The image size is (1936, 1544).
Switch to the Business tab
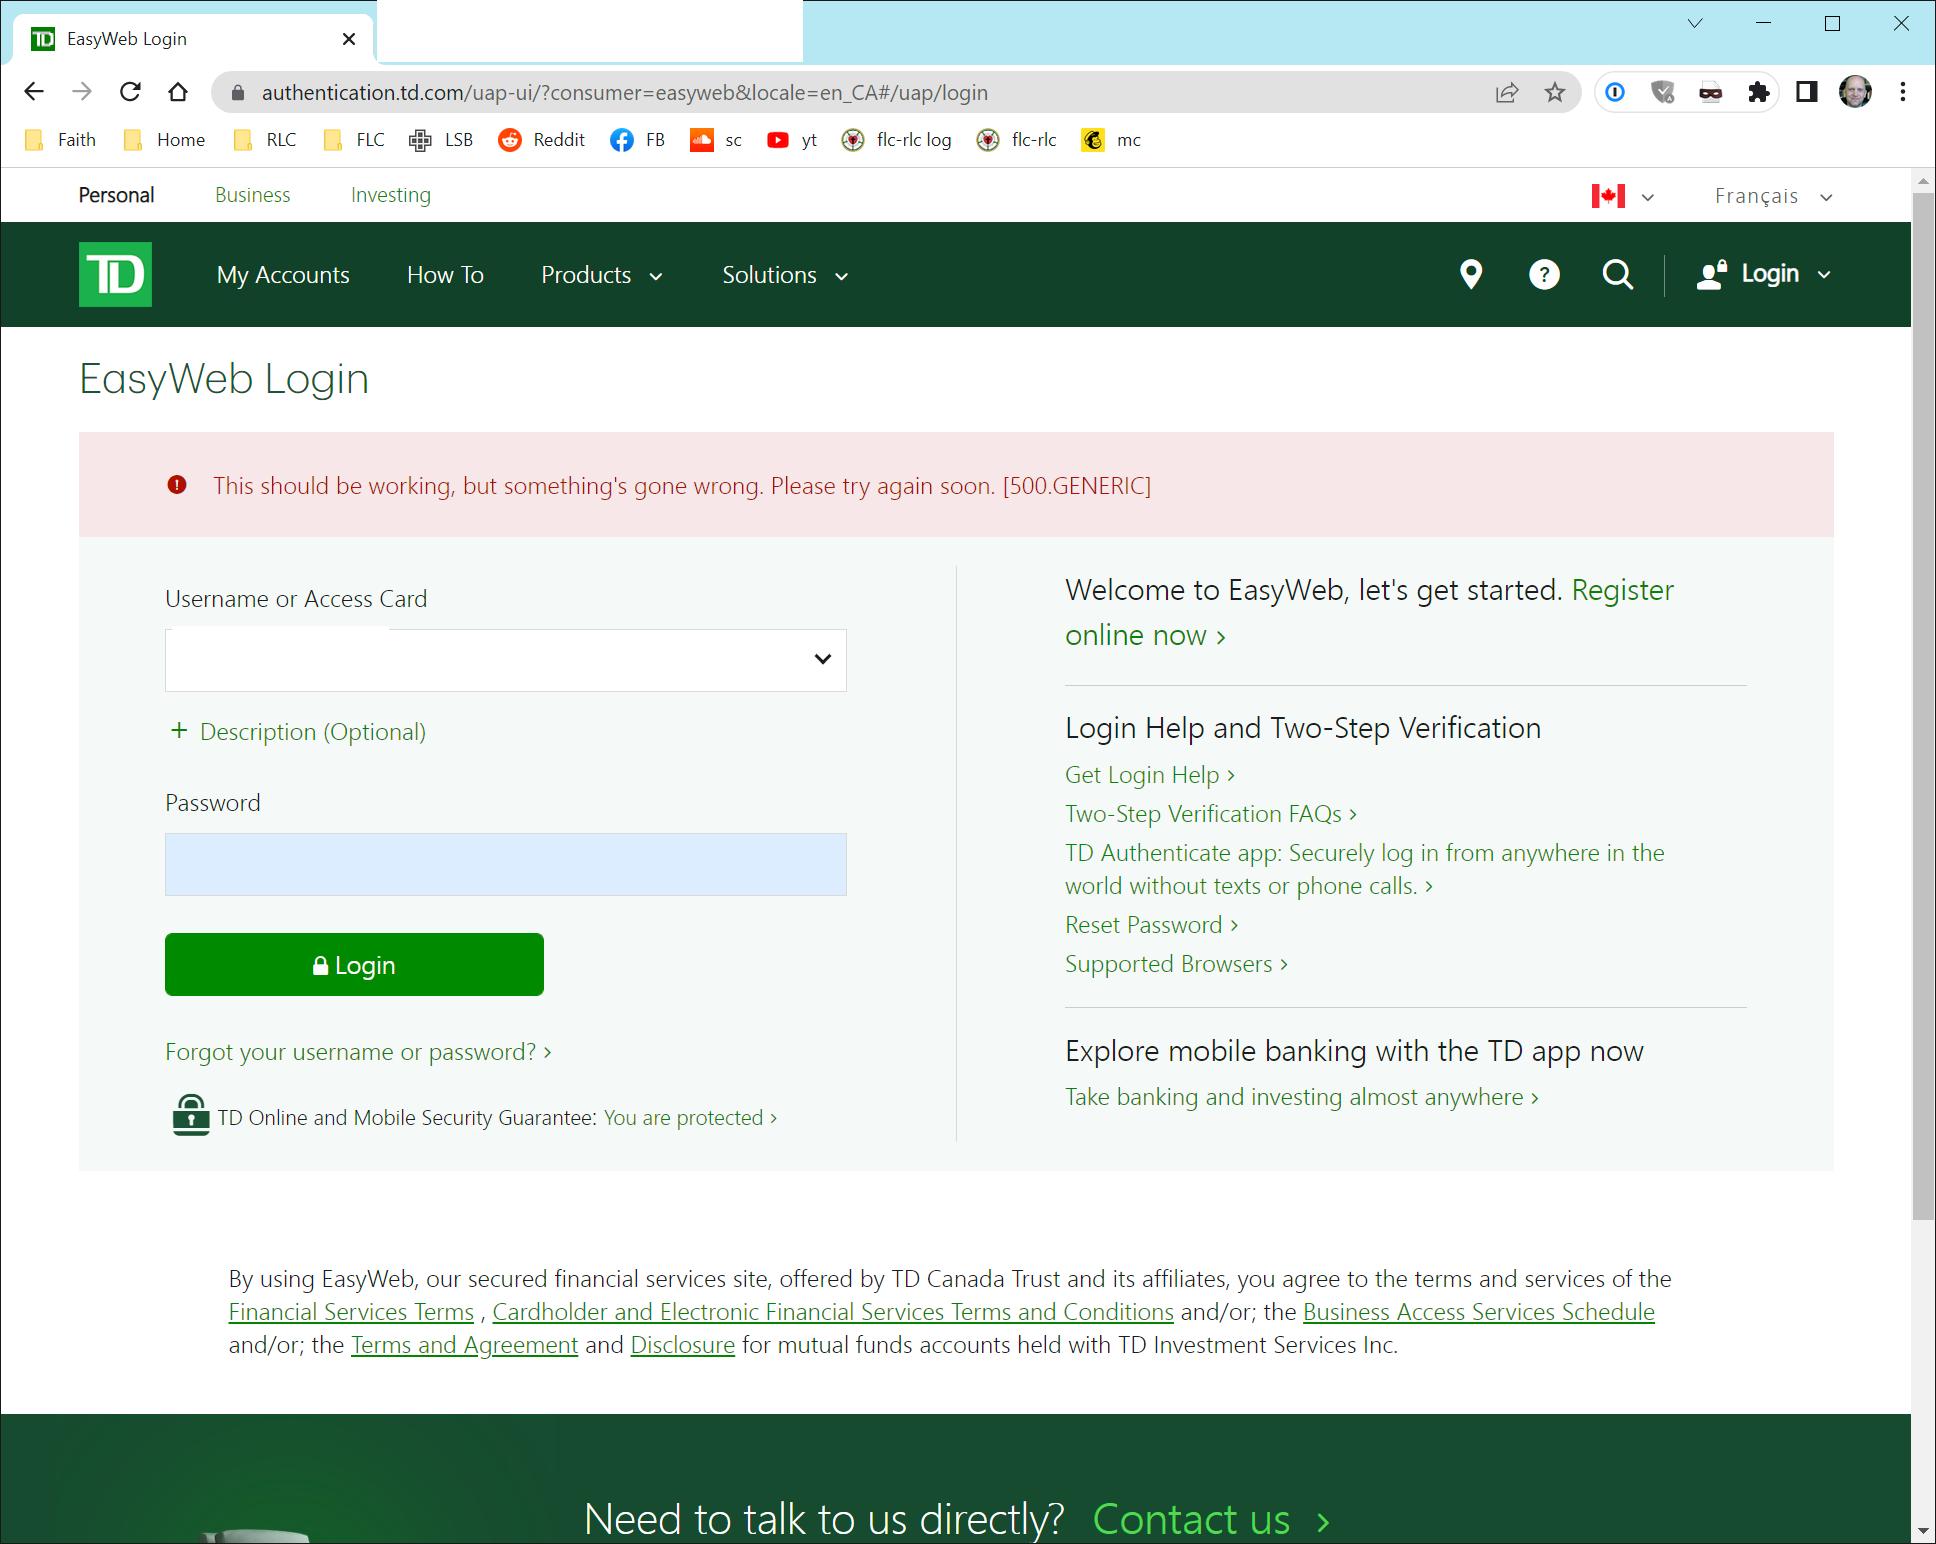coord(252,194)
